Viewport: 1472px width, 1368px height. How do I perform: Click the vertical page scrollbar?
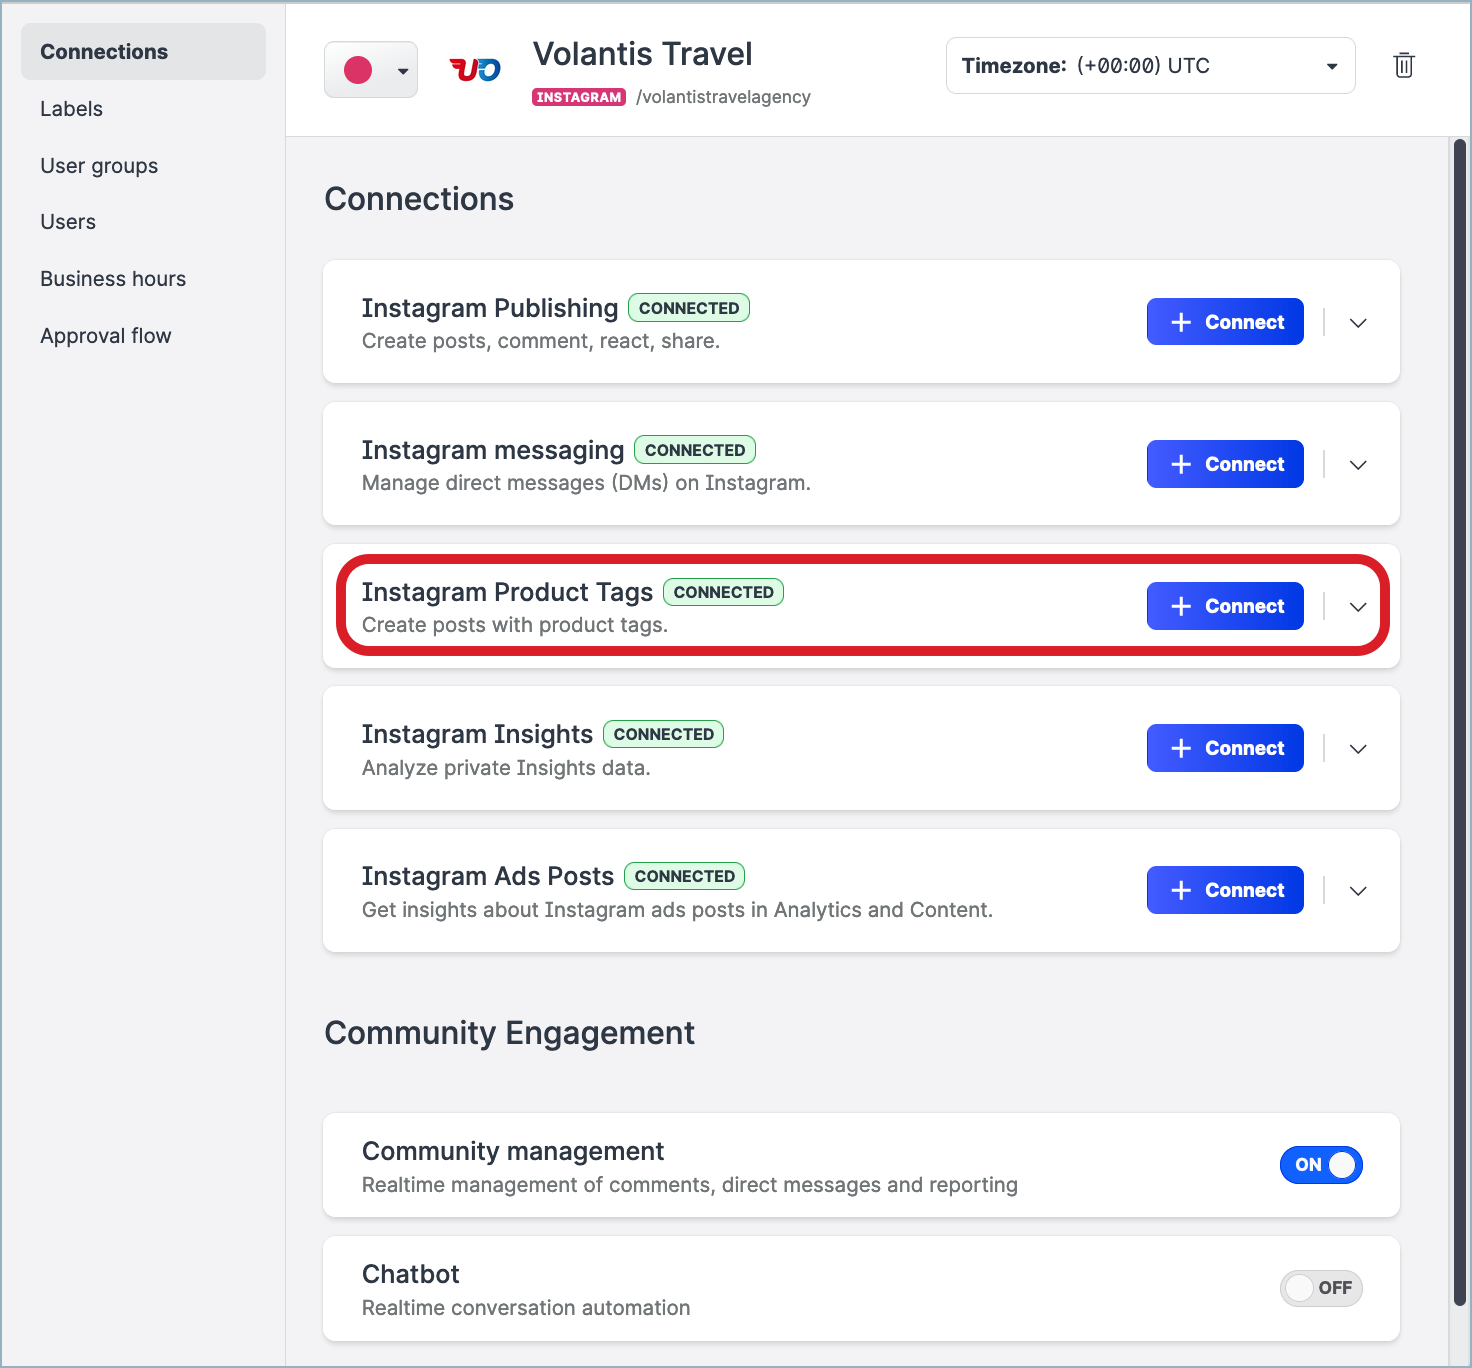point(1459,720)
